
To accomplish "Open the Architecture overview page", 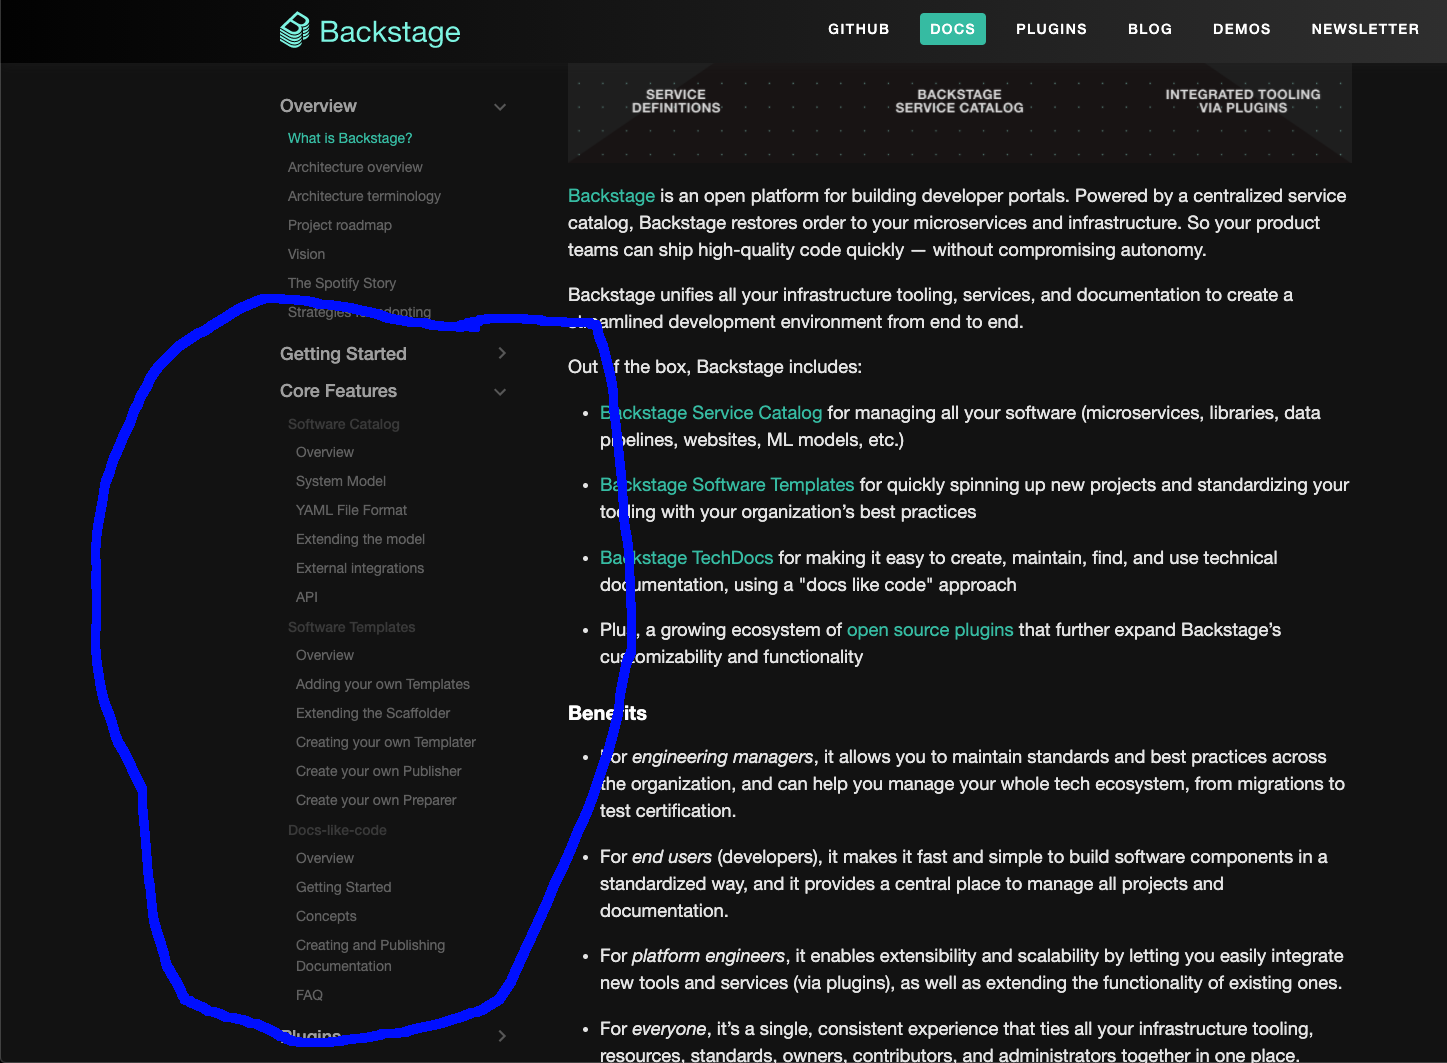I will [355, 167].
